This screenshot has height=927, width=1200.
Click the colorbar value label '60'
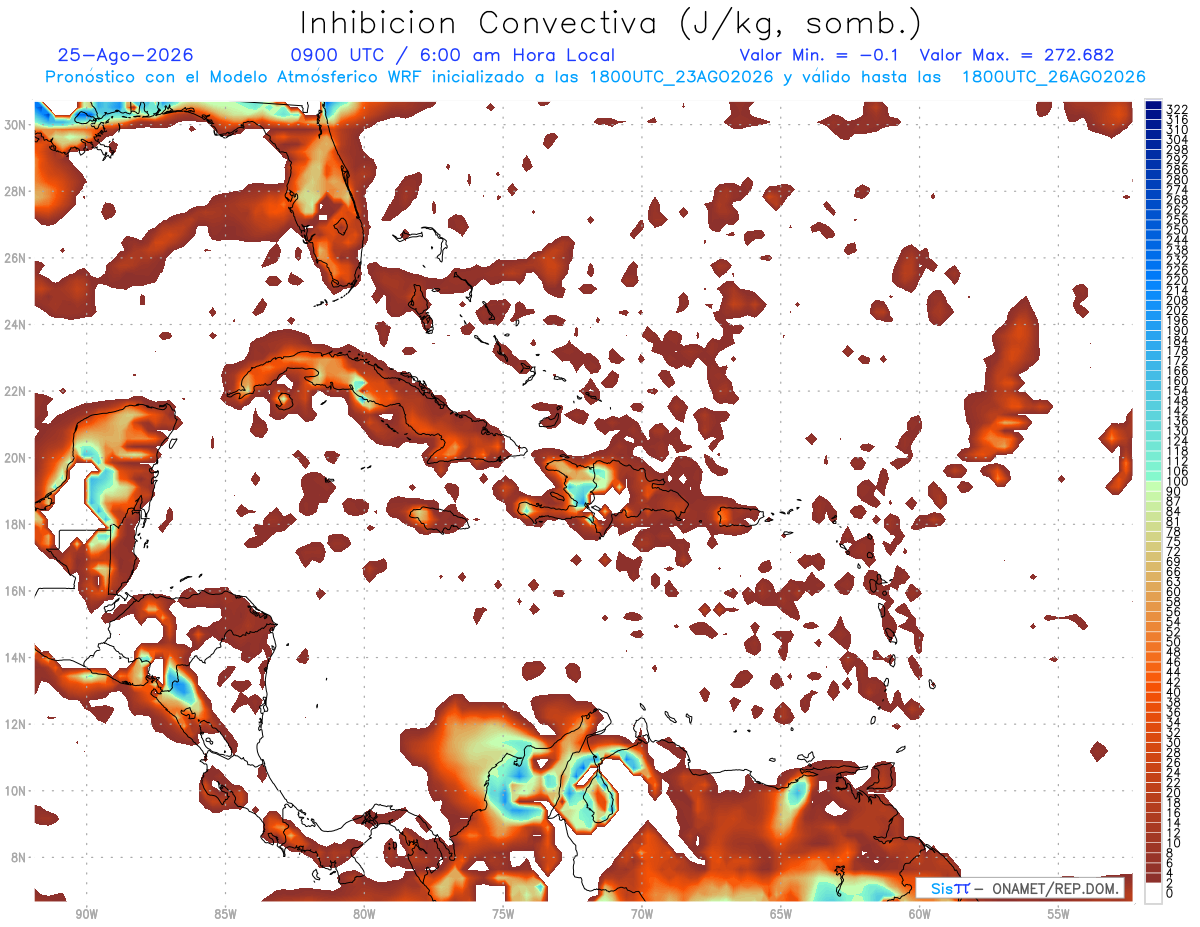1174,592
